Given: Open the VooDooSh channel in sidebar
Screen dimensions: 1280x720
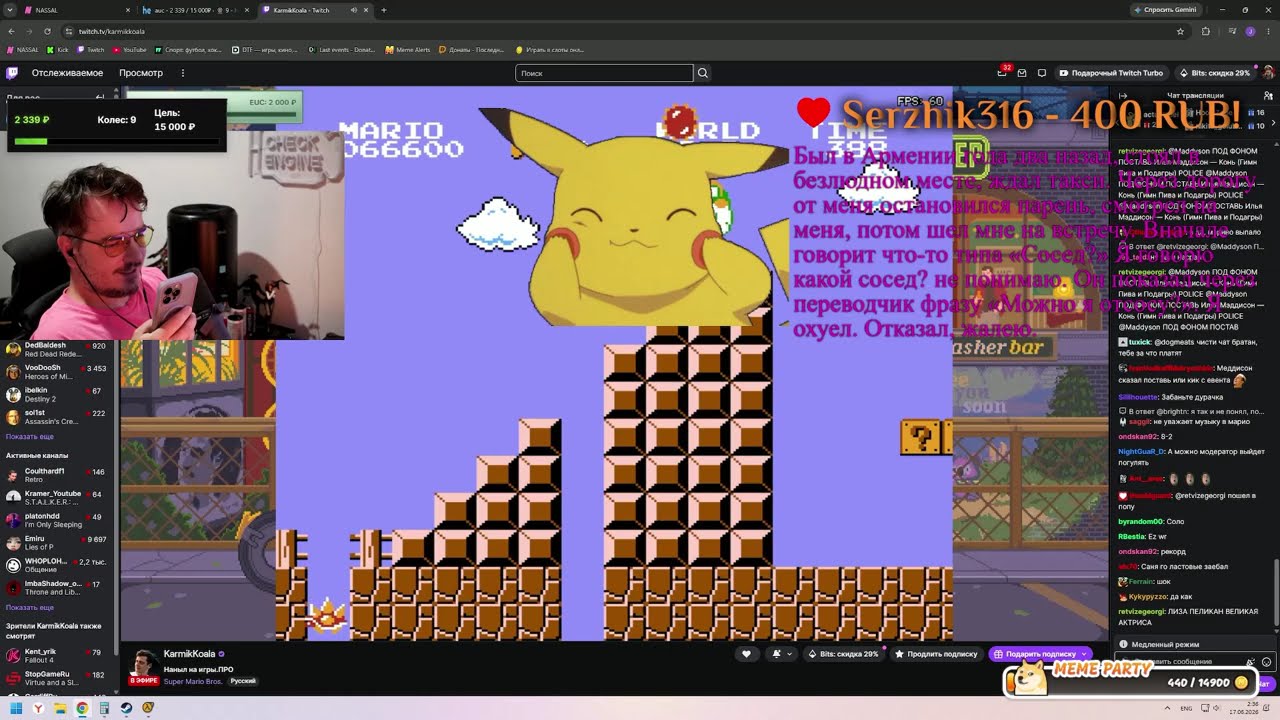Looking at the screenshot, I should 57,372.
